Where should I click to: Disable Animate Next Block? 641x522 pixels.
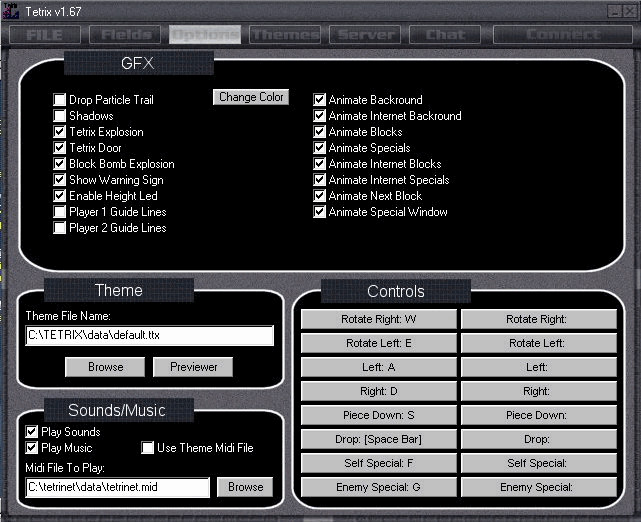click(x=319, y=195)
